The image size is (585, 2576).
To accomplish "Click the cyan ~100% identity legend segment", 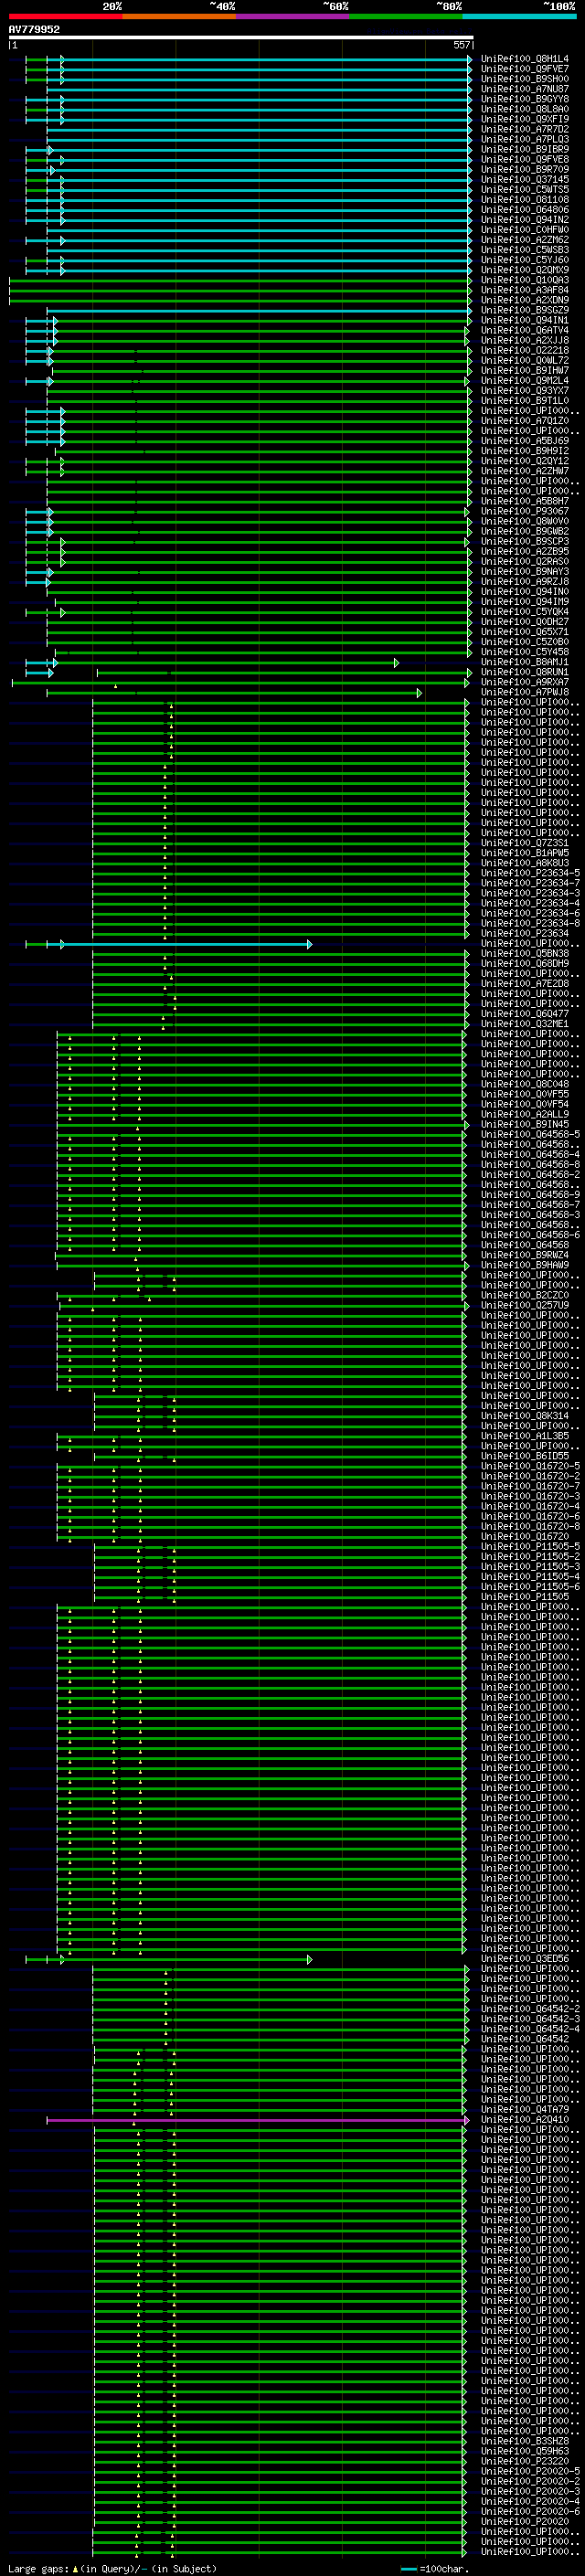I will [x=519, y=16].
